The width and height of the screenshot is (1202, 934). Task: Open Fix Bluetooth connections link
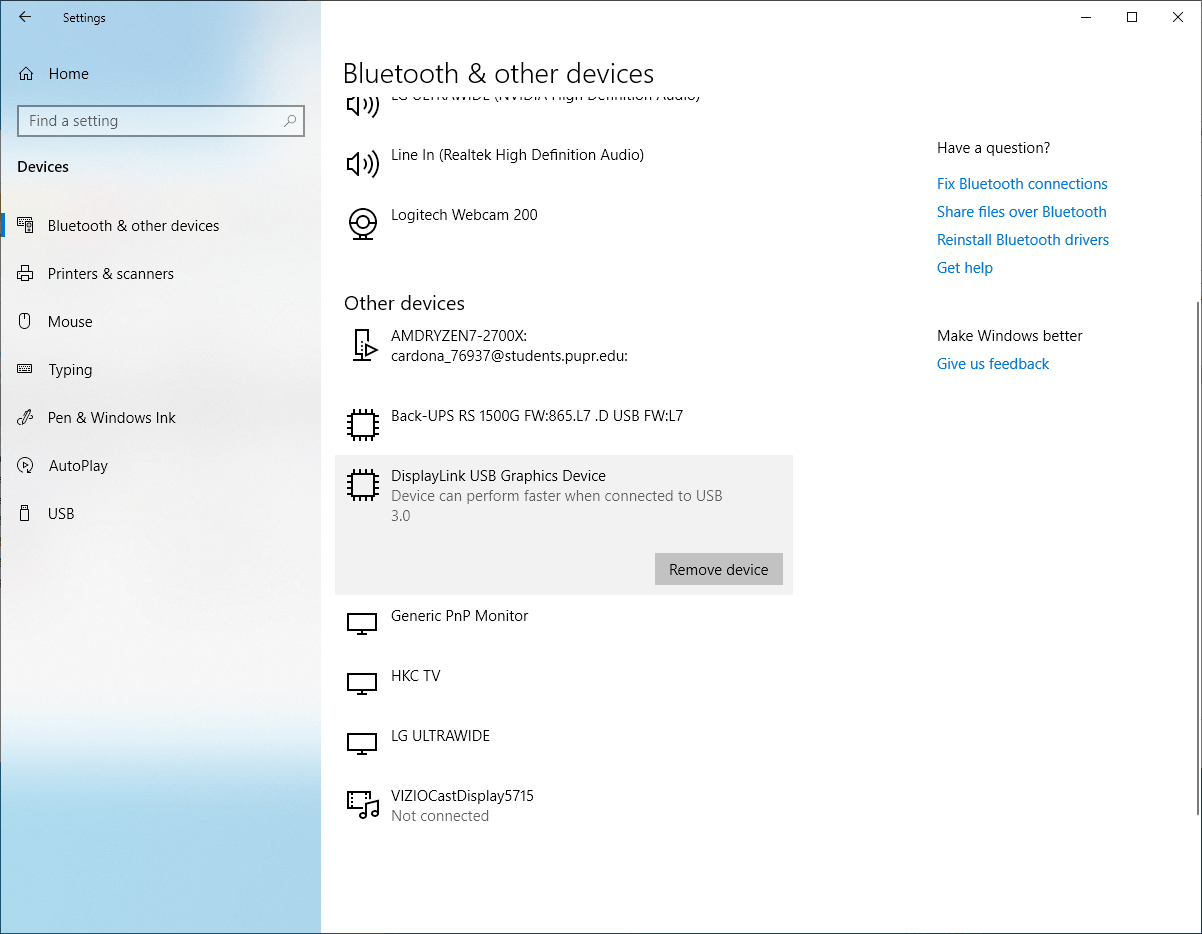pos(1022,184)
